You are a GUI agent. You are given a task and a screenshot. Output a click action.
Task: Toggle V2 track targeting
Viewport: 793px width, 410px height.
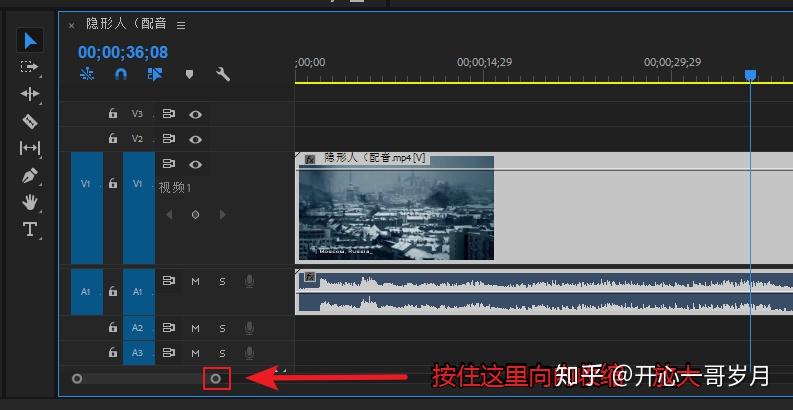138,139
